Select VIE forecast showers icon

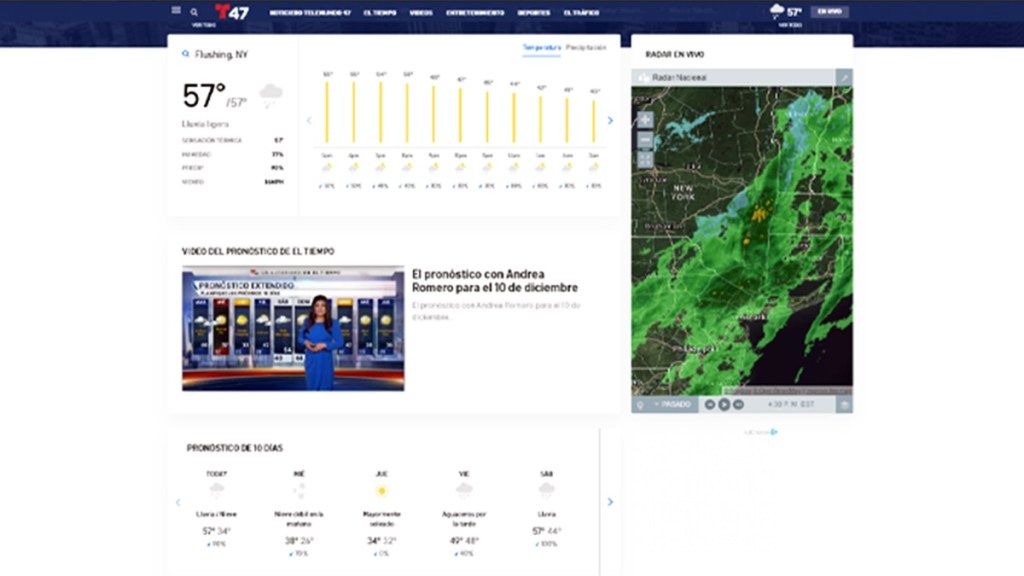tap(464, 490)
